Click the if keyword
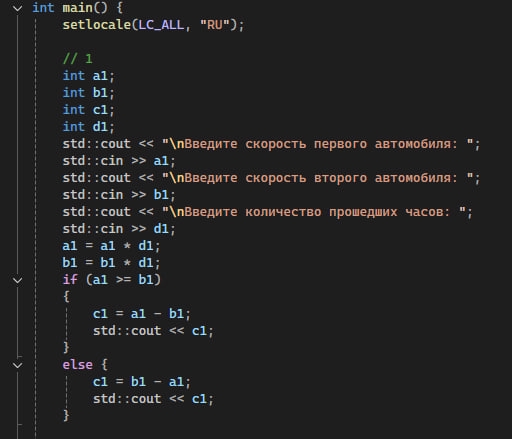The width and height of the screenshot is (512, 439). [70, 280]
